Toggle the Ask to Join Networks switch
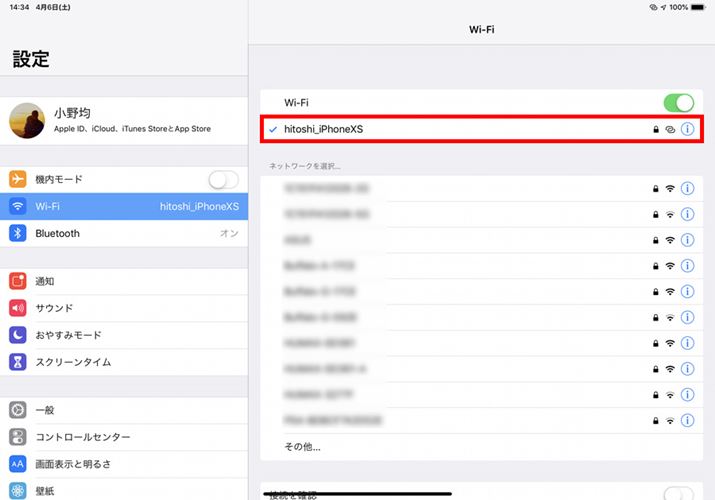Image resolution: width=715 pixels, height=500 pixels. click(678, 492)
